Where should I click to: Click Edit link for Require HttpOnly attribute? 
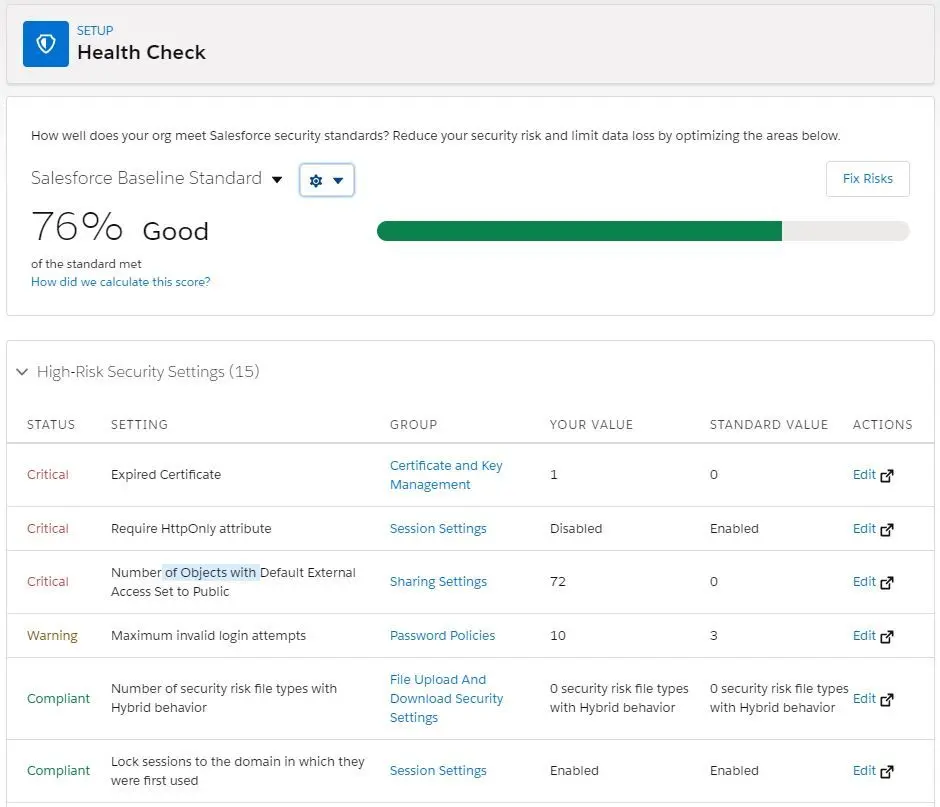click(864, 529)
